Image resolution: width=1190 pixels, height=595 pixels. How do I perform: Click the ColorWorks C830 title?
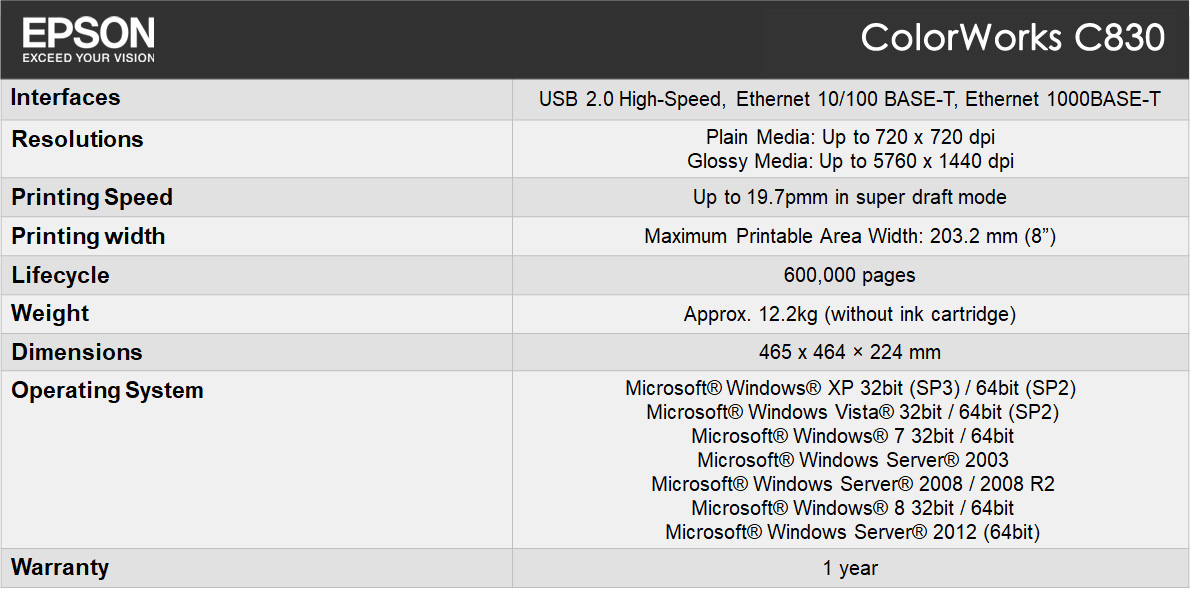coord(1012,38)
